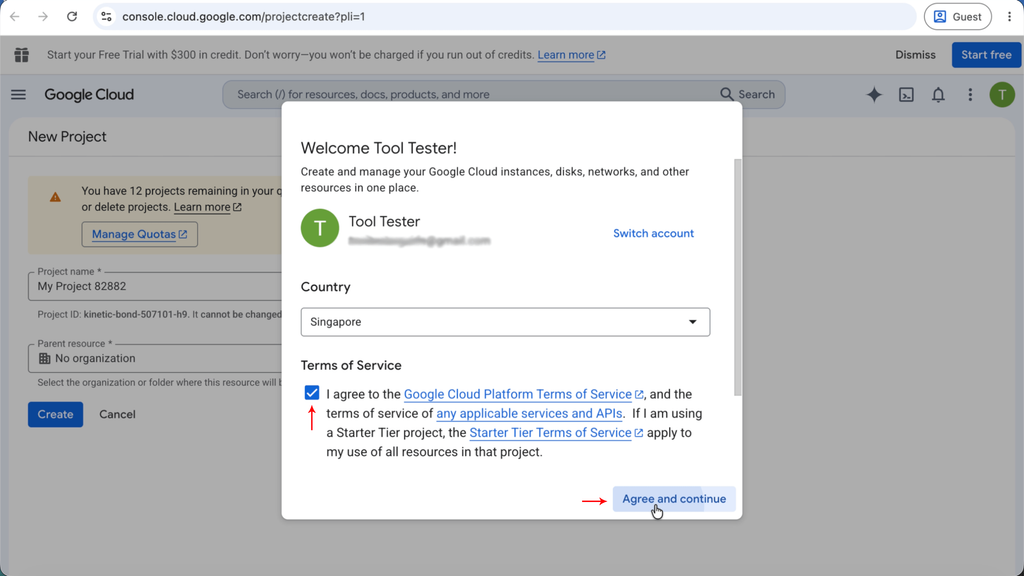Click the browser forward arrow
This screenshot has width=1024, height=576.
(x=43, y=17)
